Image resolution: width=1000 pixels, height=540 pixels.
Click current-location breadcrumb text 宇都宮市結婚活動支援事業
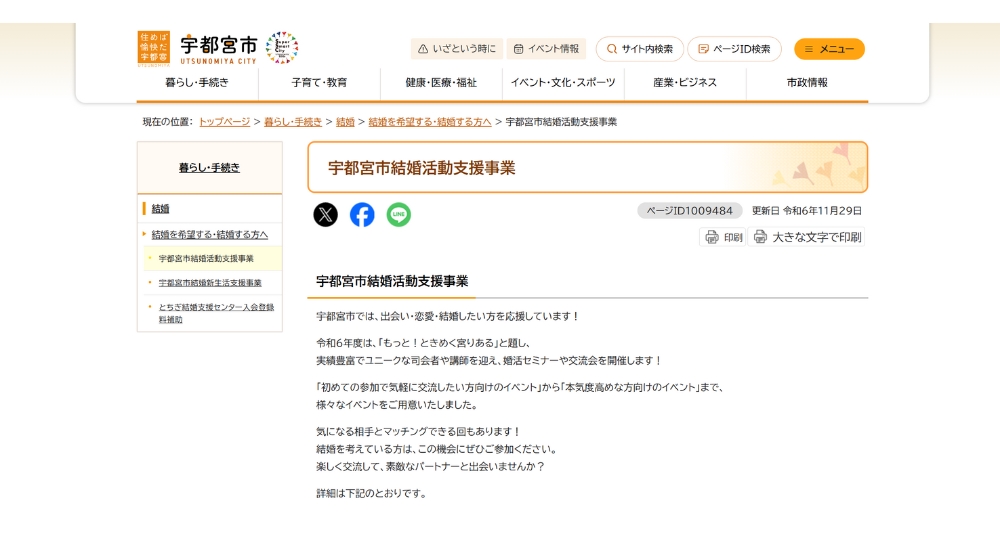(x=561, y=122)
